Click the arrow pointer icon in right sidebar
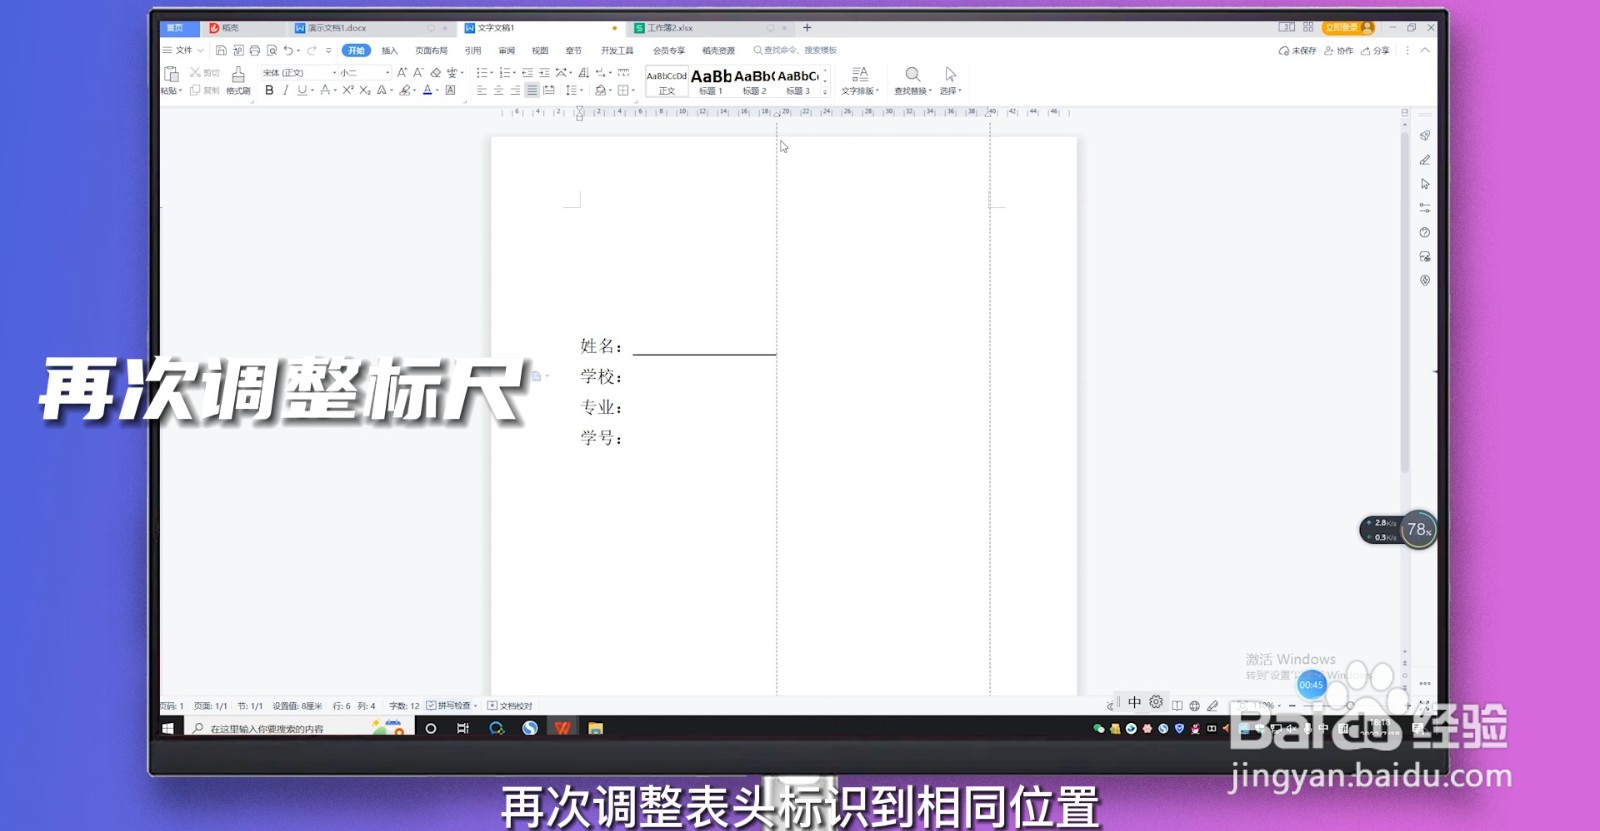The width and height of the screenshot is (1600, 831). coord(1425,184)
